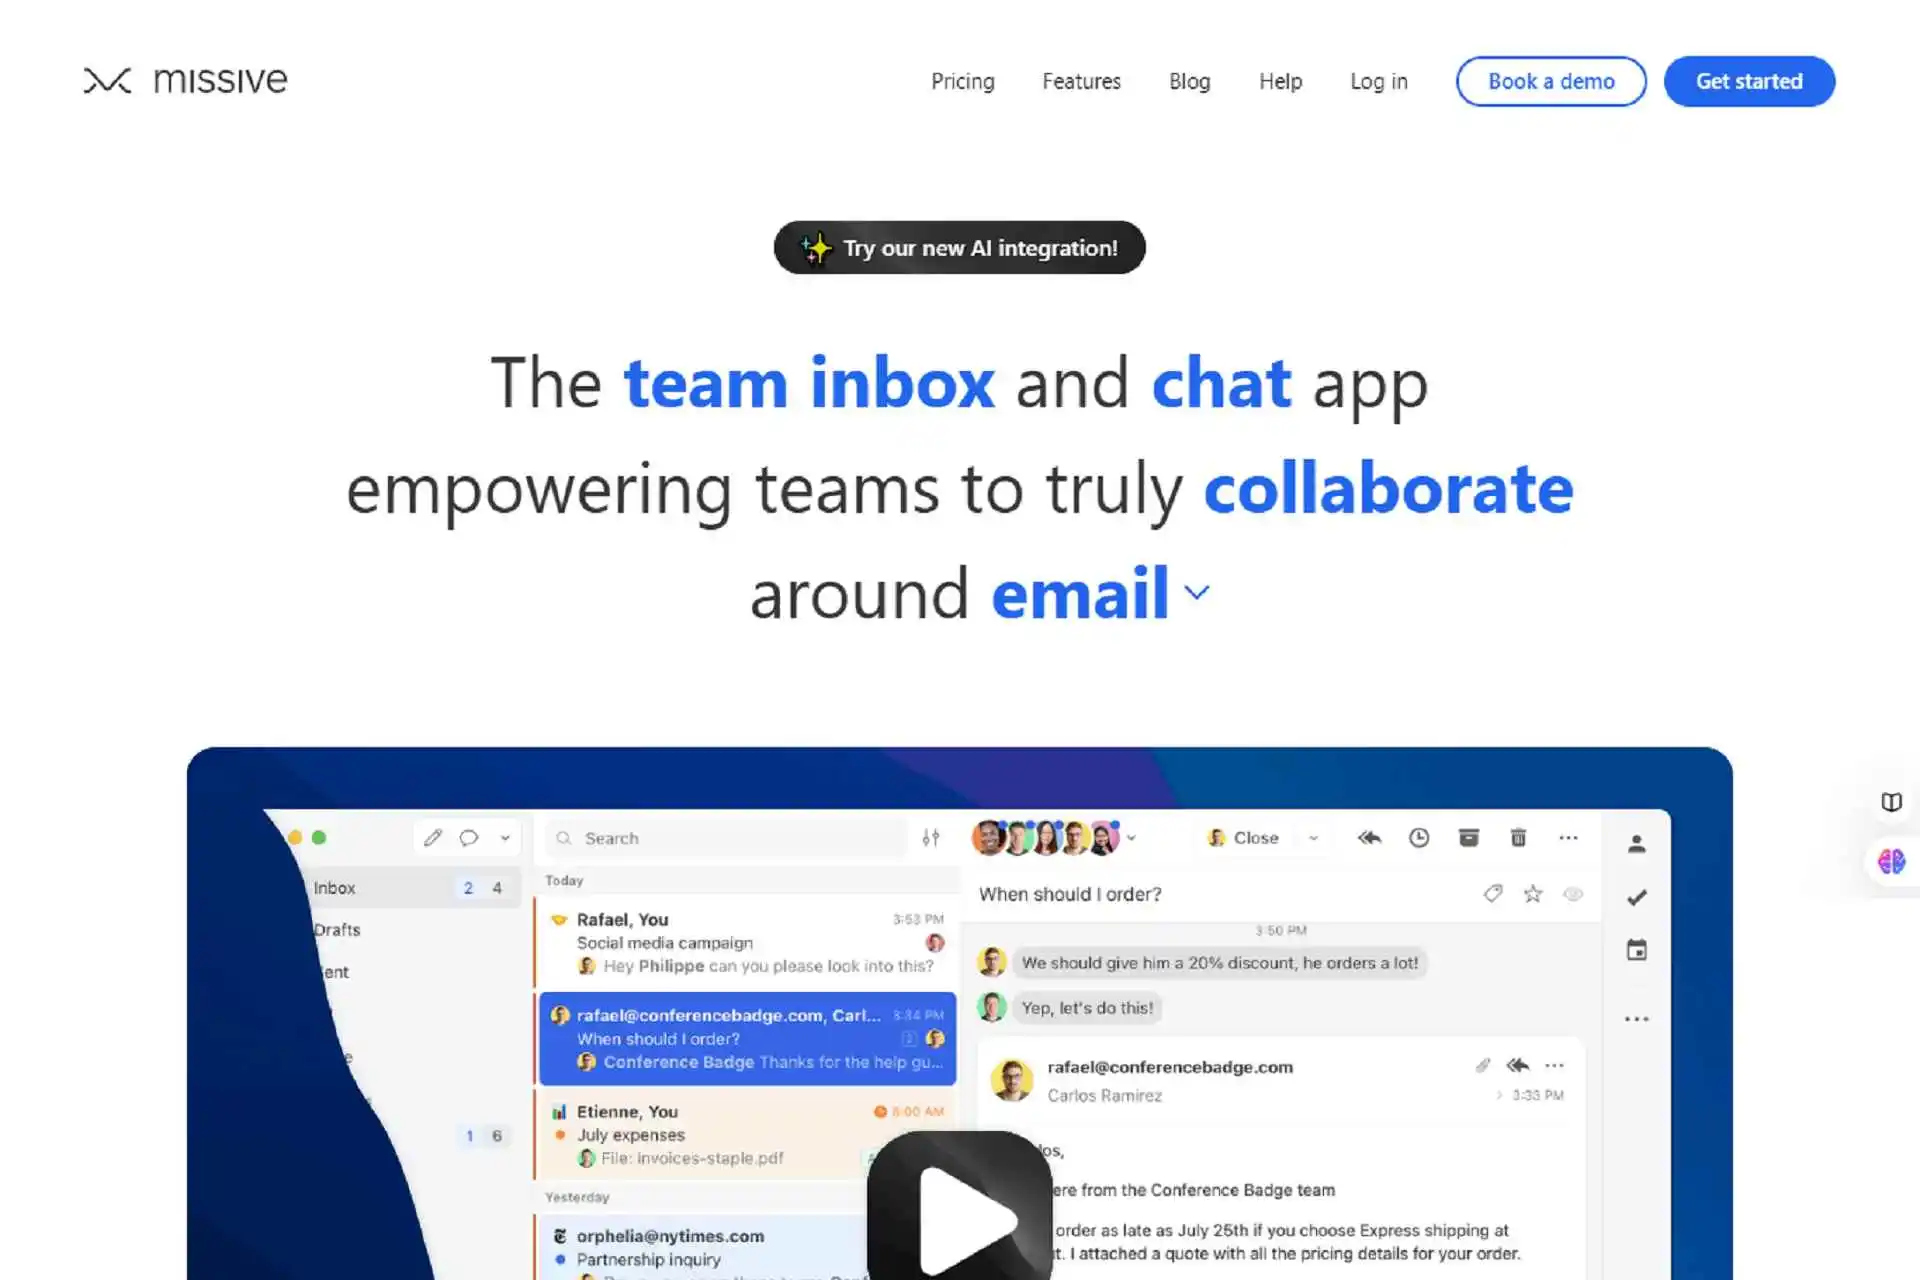
Task: Click Get started button
Action: coord(1749,80)
